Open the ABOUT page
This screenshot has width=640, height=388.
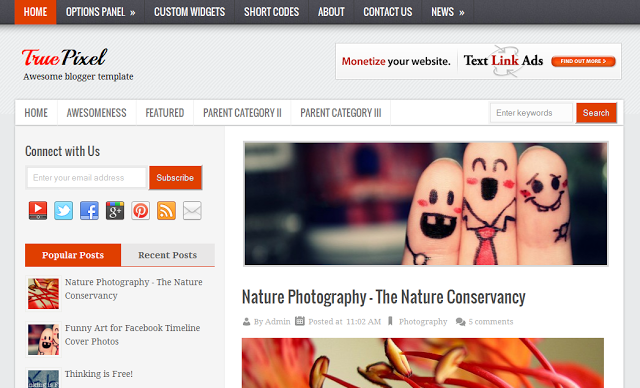pos(331,12)
